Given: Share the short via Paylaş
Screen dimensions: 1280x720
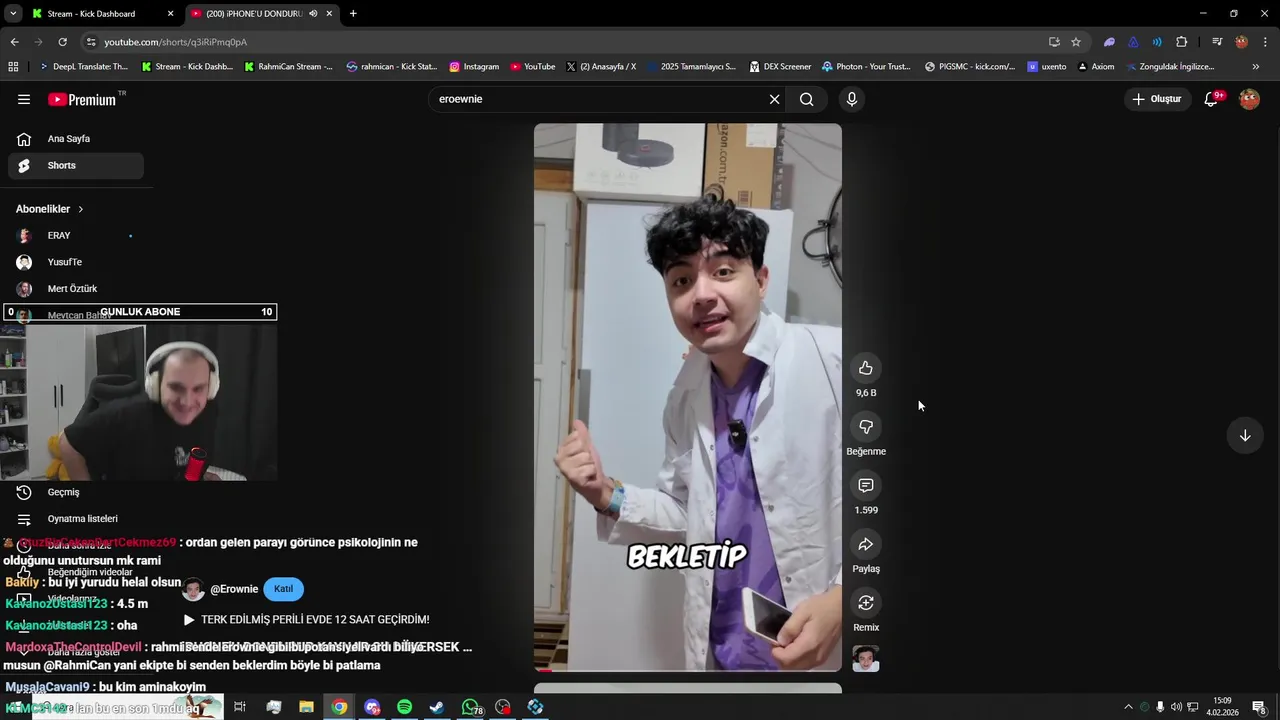Looking at the screenshot, I should point(866,544).
